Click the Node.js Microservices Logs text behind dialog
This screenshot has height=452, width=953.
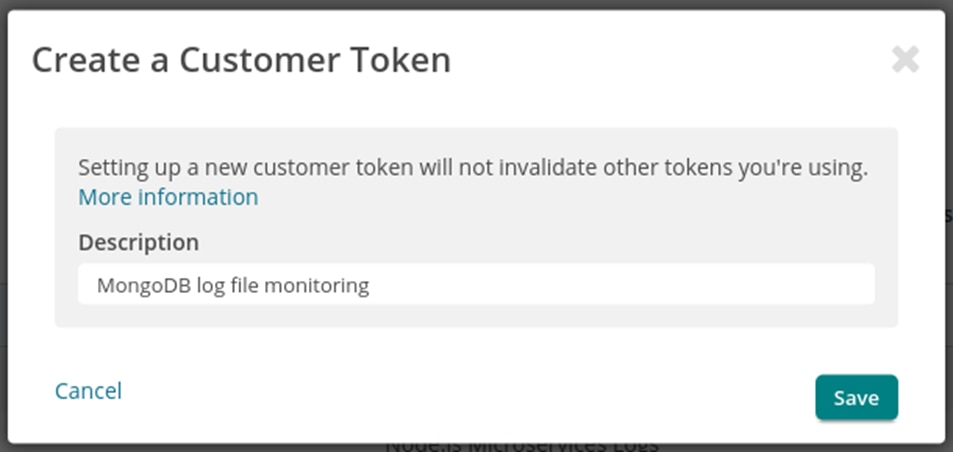[x=520, y=445]
